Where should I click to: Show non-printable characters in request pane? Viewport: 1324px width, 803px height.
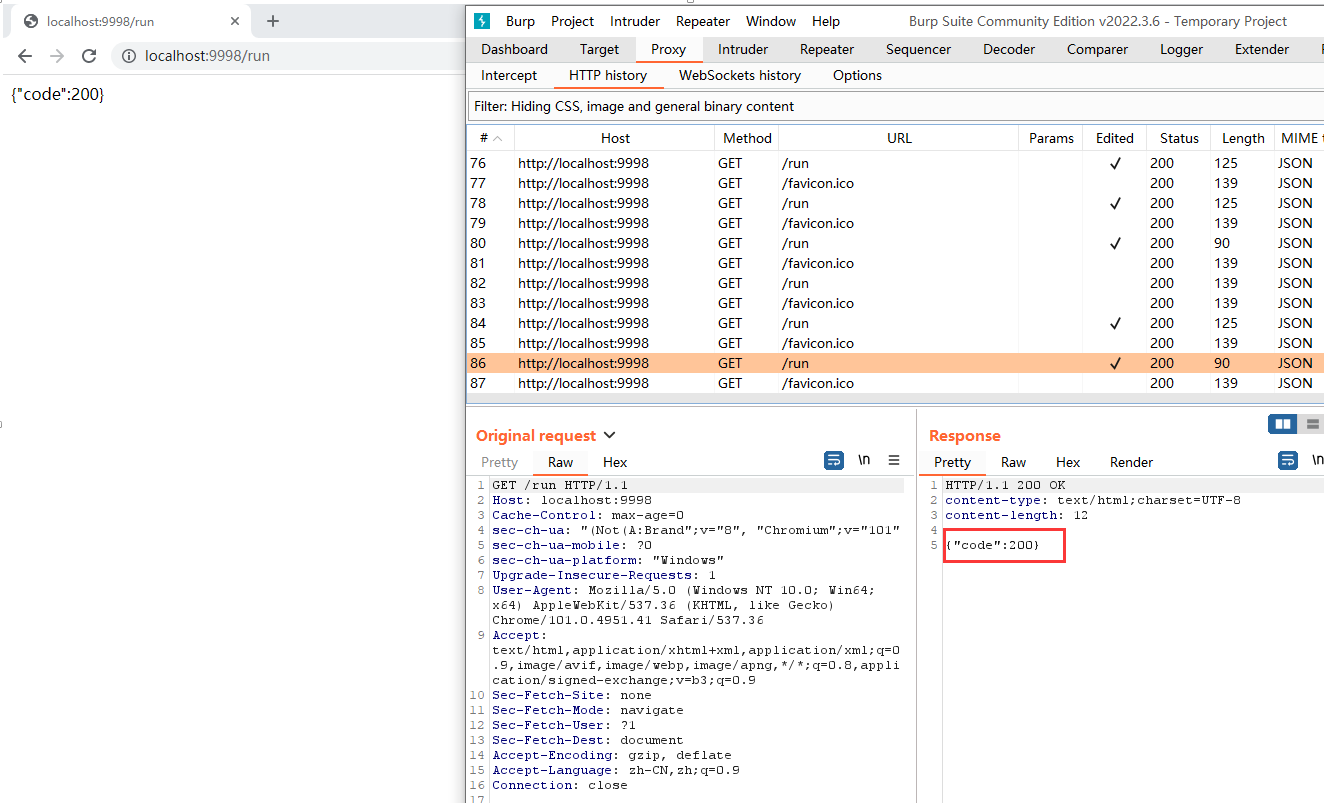(864, 461)
